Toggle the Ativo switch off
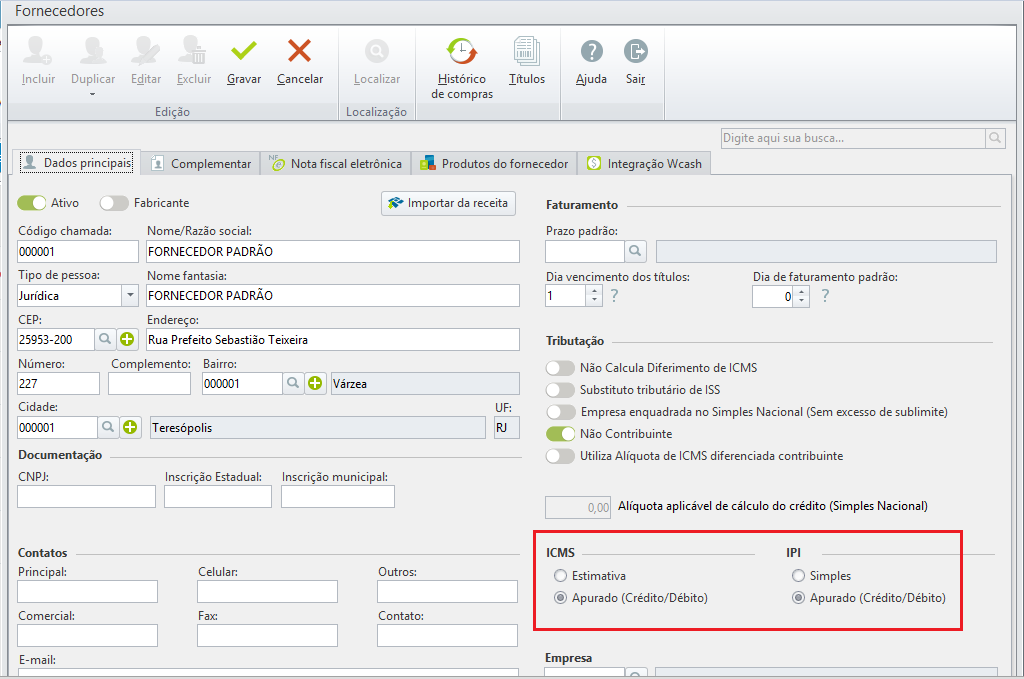Image resolution: width=1024 pixels, height=679 pixels. (x=32, y=203)
